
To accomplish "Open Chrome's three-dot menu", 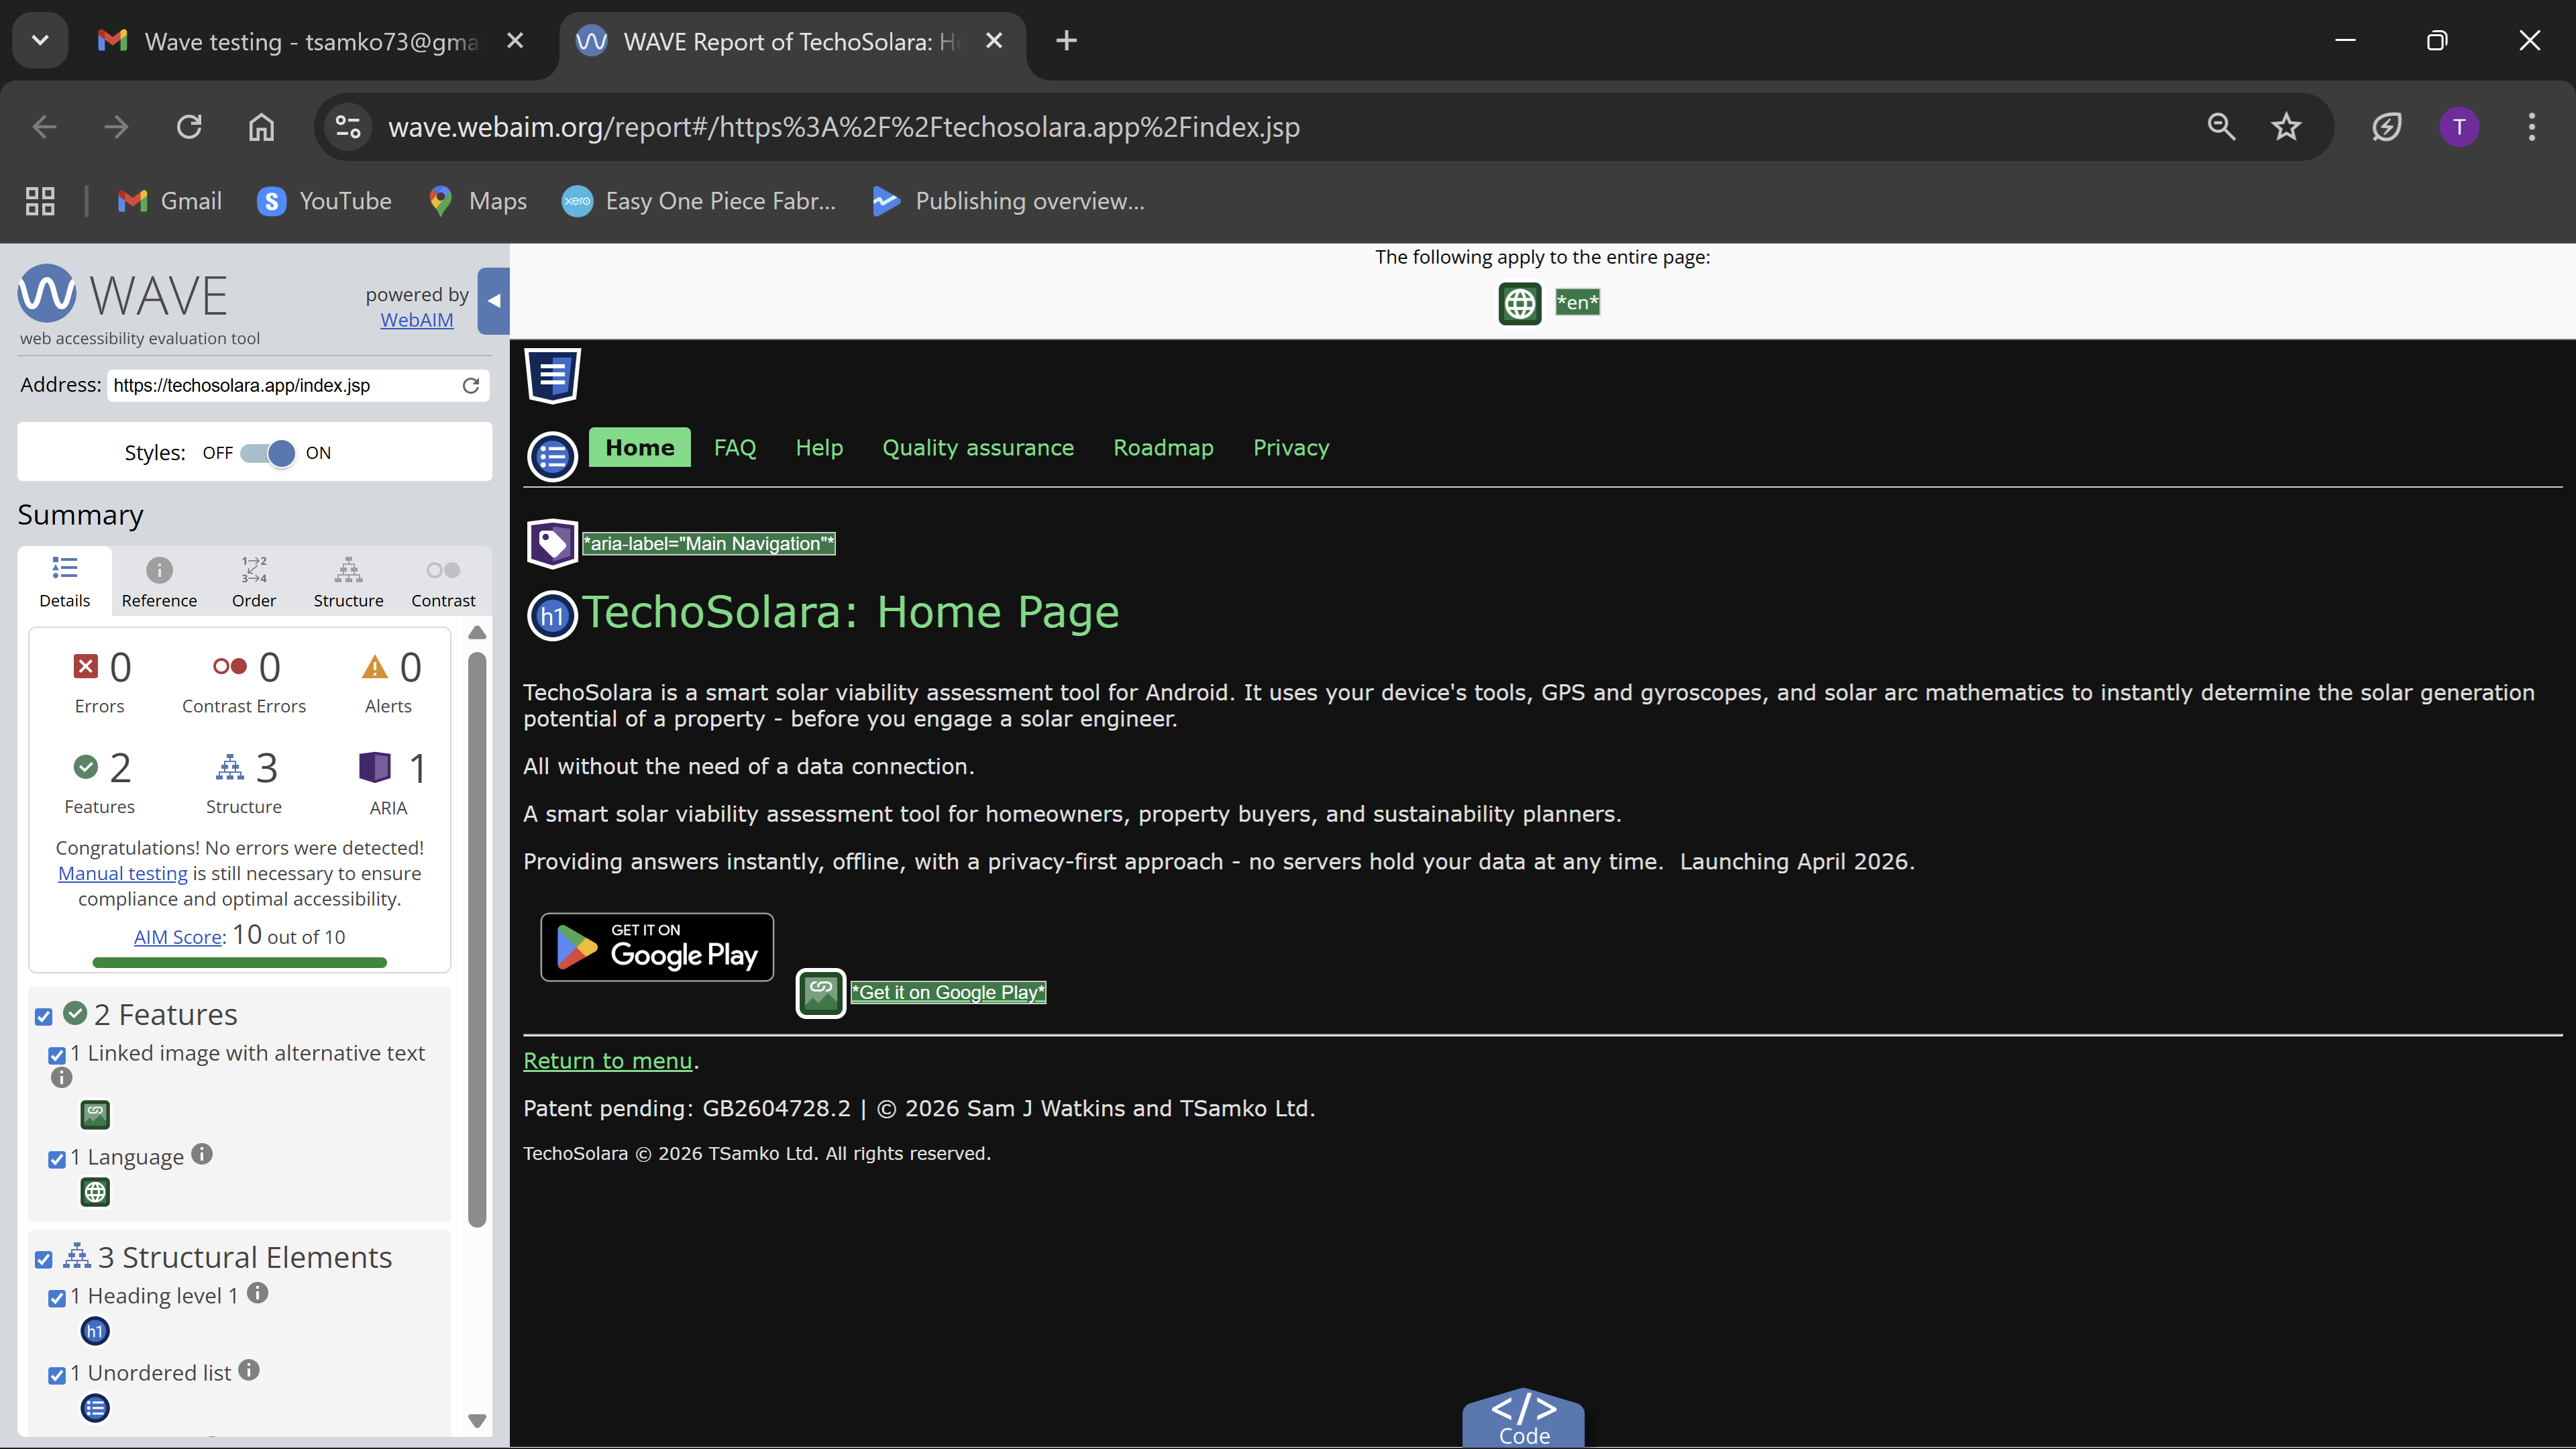I will tap(2531, 127).
